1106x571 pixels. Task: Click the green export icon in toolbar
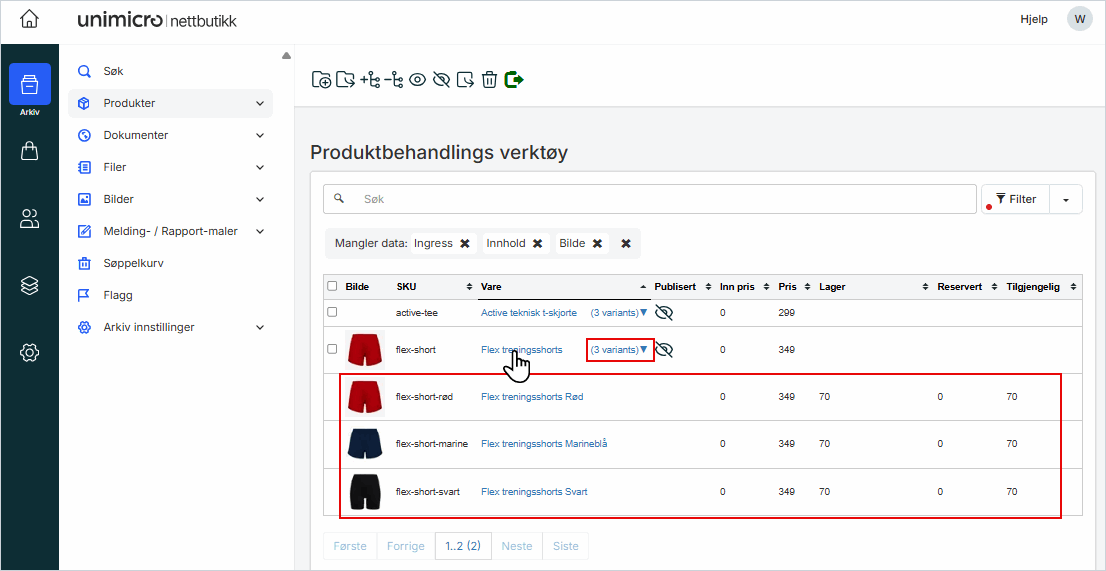(x=515, y=80)
